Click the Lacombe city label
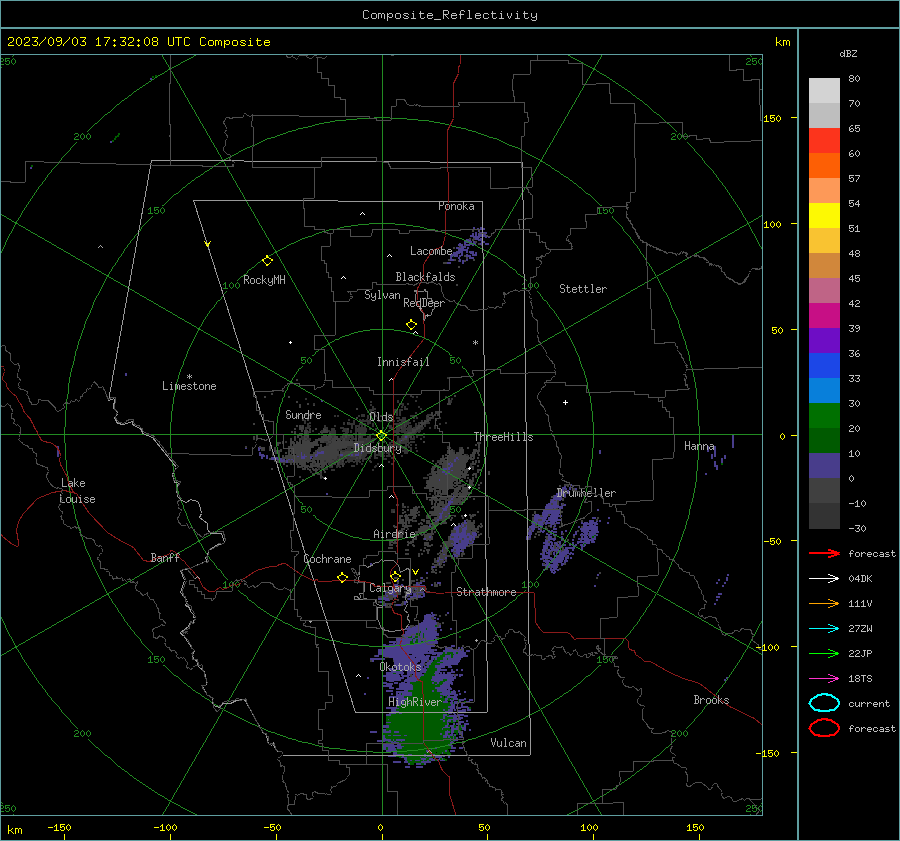This screenshot has width=900, height=841. [430, 251]
